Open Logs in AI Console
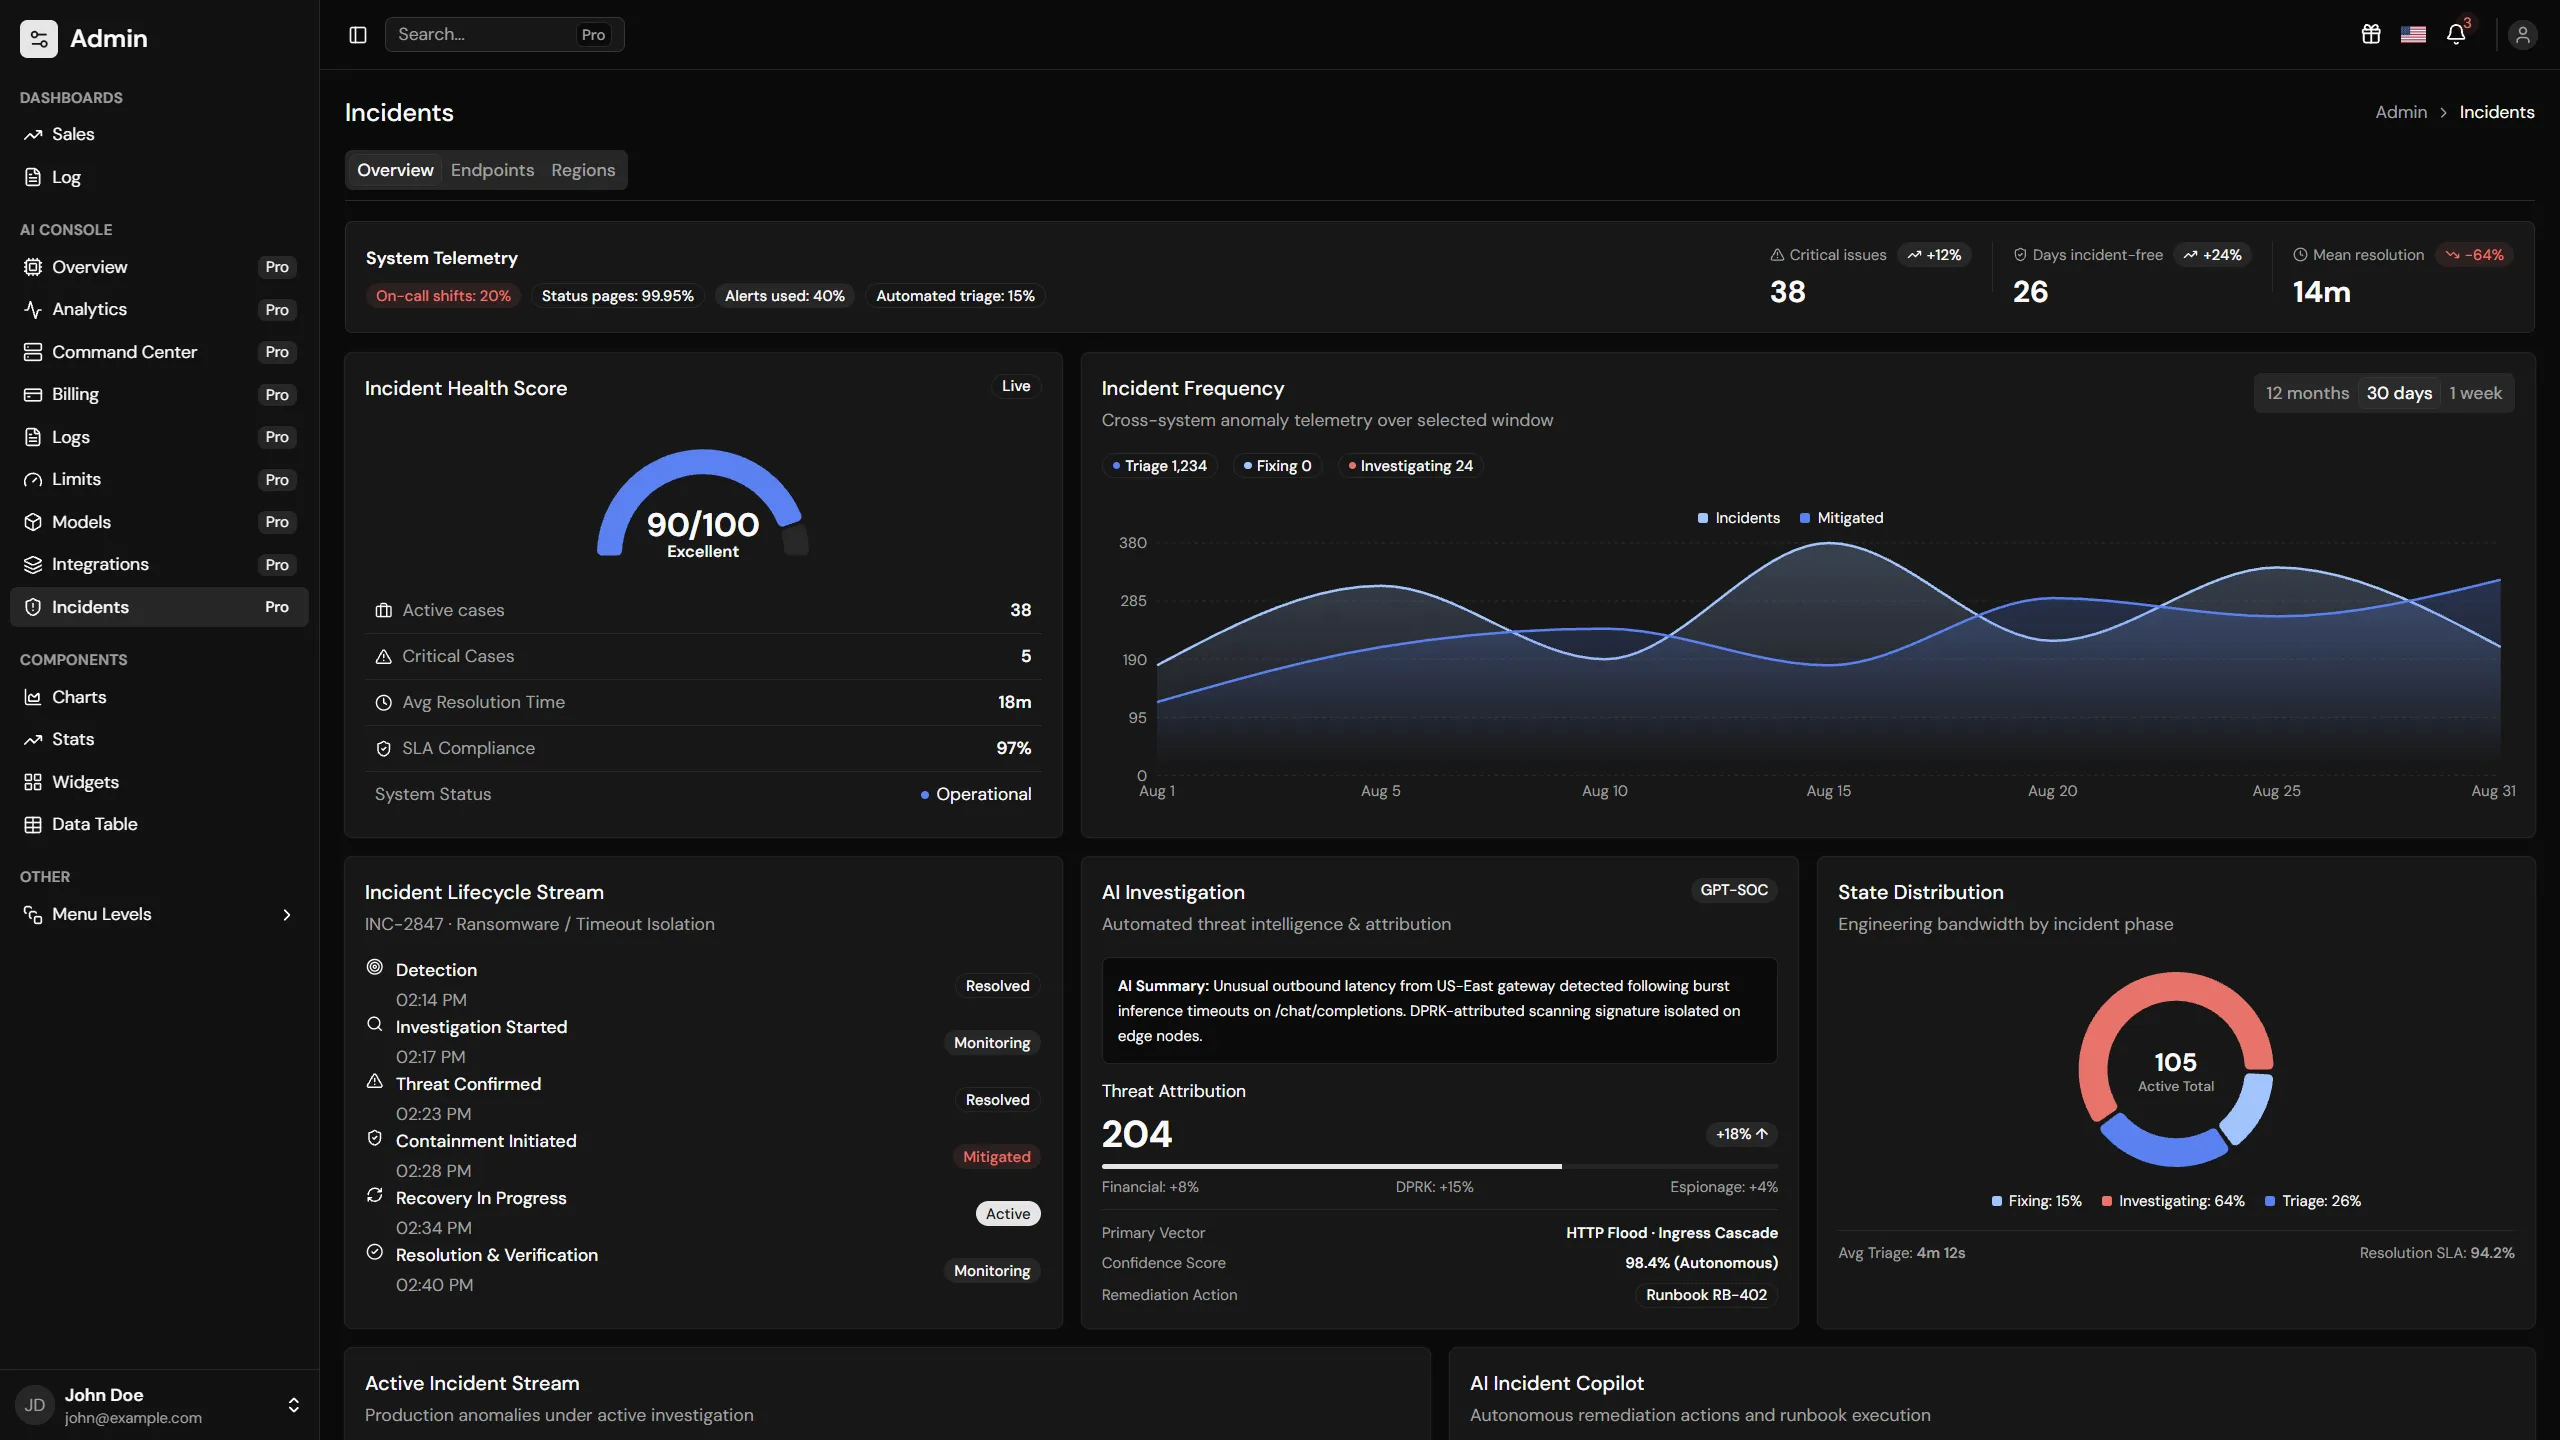2560x1440 pixels. coord(159,437)
